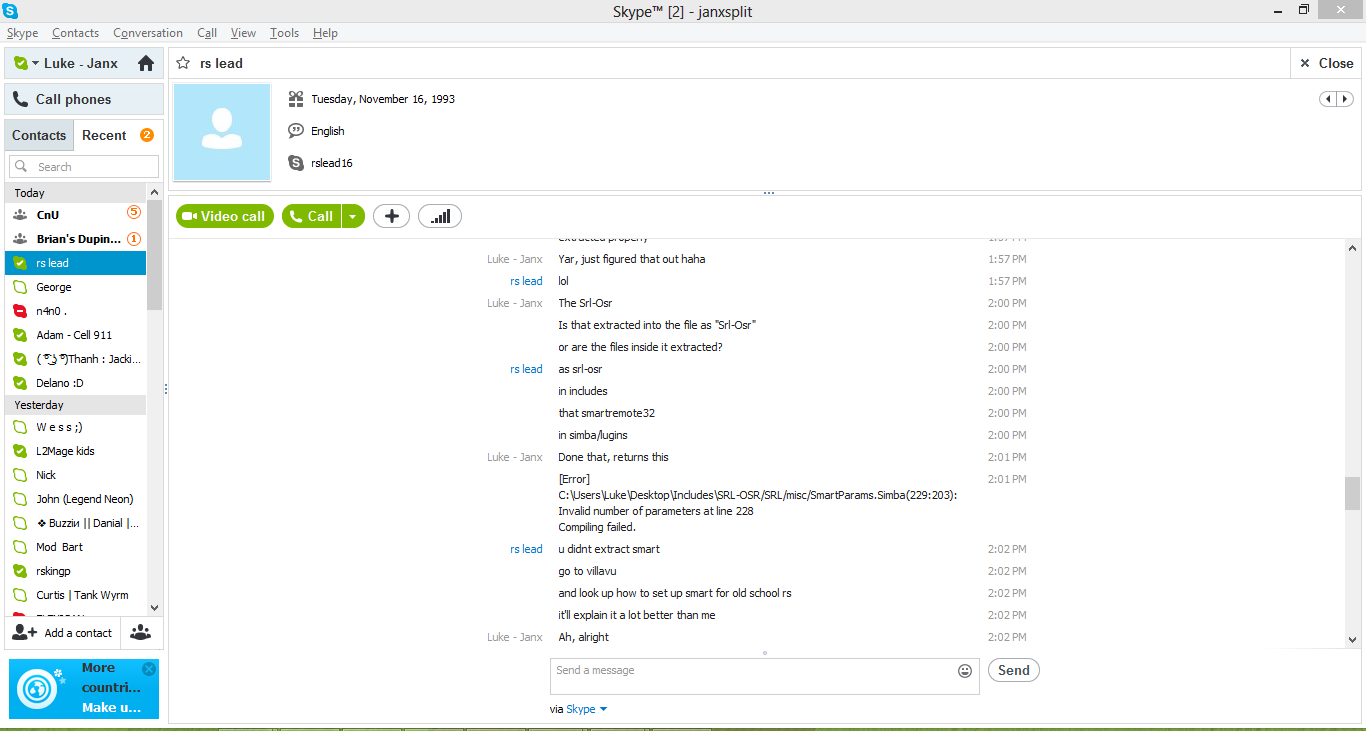Viewport: 1366px width, 731px height.
Task: Click the profile panel left arrow
Action: pos(1328,99)
